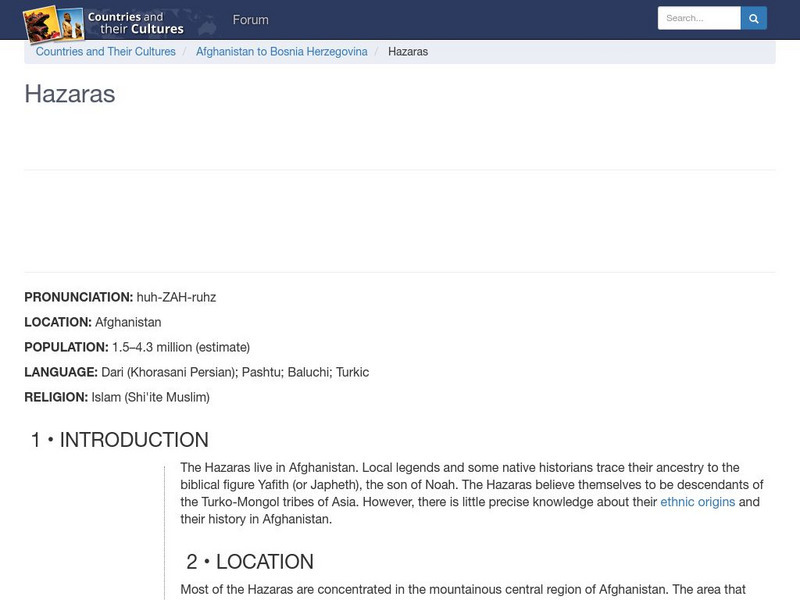Select the LANGUAGE details line
Screen dimensions: 800x600
tap(197, 371)
